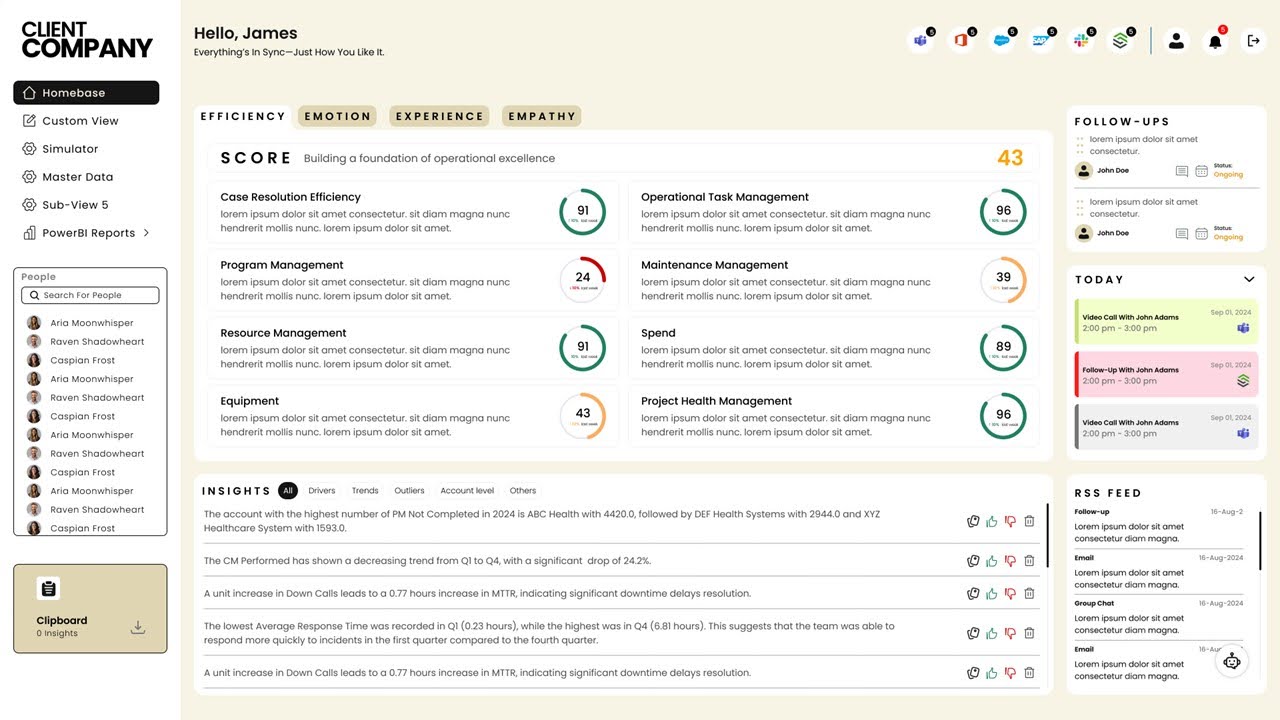Screen dimensions: 1280x720
Task: Open the green layered-stack app icon in header
Action: (1121, 41)
